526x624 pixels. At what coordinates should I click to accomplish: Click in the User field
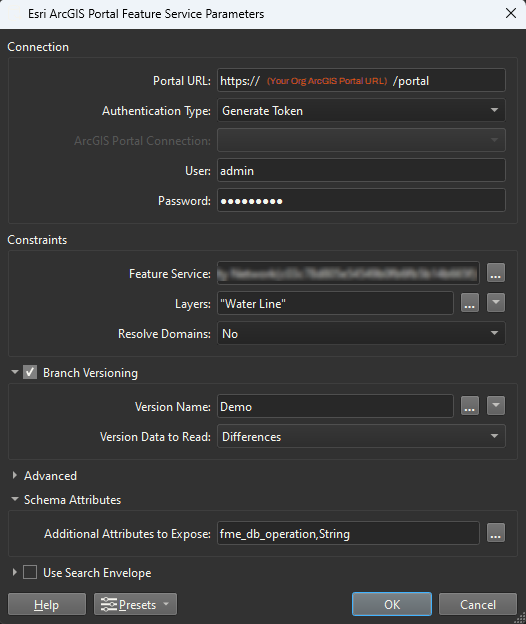(x=361, y=170)
